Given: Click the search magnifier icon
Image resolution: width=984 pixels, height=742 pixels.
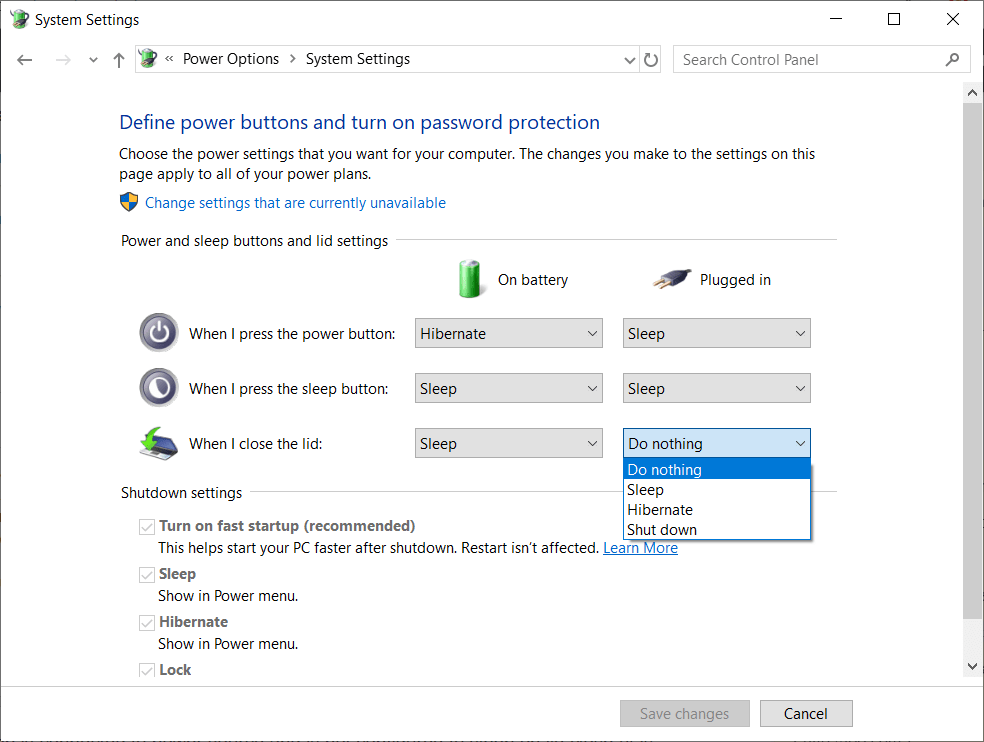Looking at the screenshot, I should click(x=952, y=59).
